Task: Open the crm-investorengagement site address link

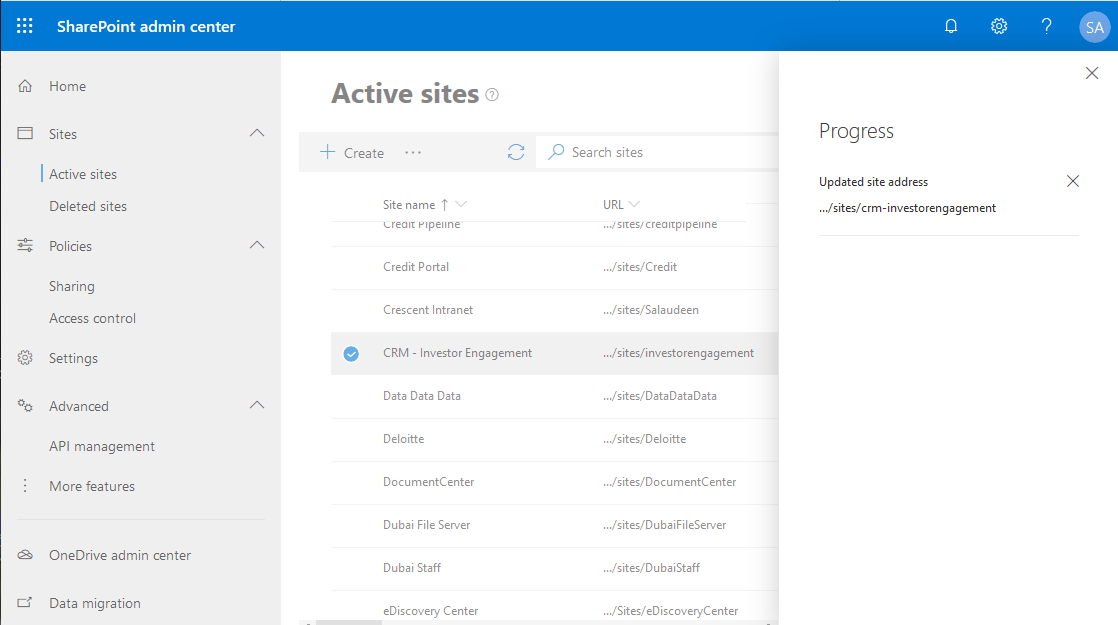Action: pos(908,208)
